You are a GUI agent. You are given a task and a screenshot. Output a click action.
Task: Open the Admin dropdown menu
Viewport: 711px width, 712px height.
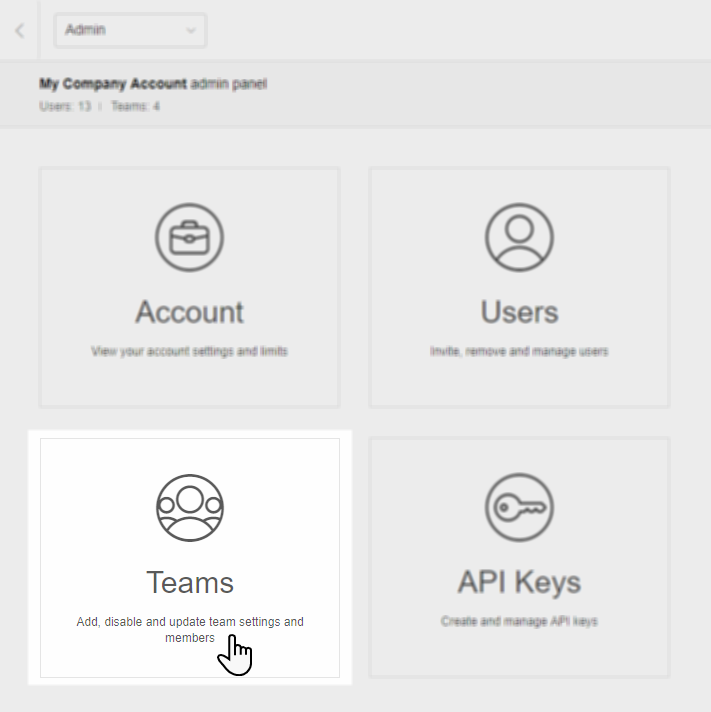130,31
